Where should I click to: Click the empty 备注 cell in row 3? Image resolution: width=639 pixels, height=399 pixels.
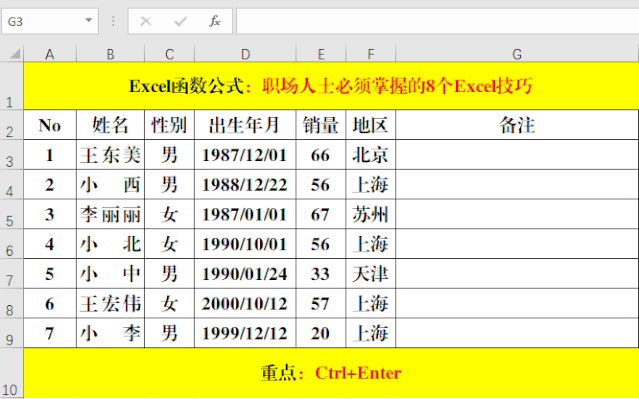pyautogui.click(x=517, y=155)
